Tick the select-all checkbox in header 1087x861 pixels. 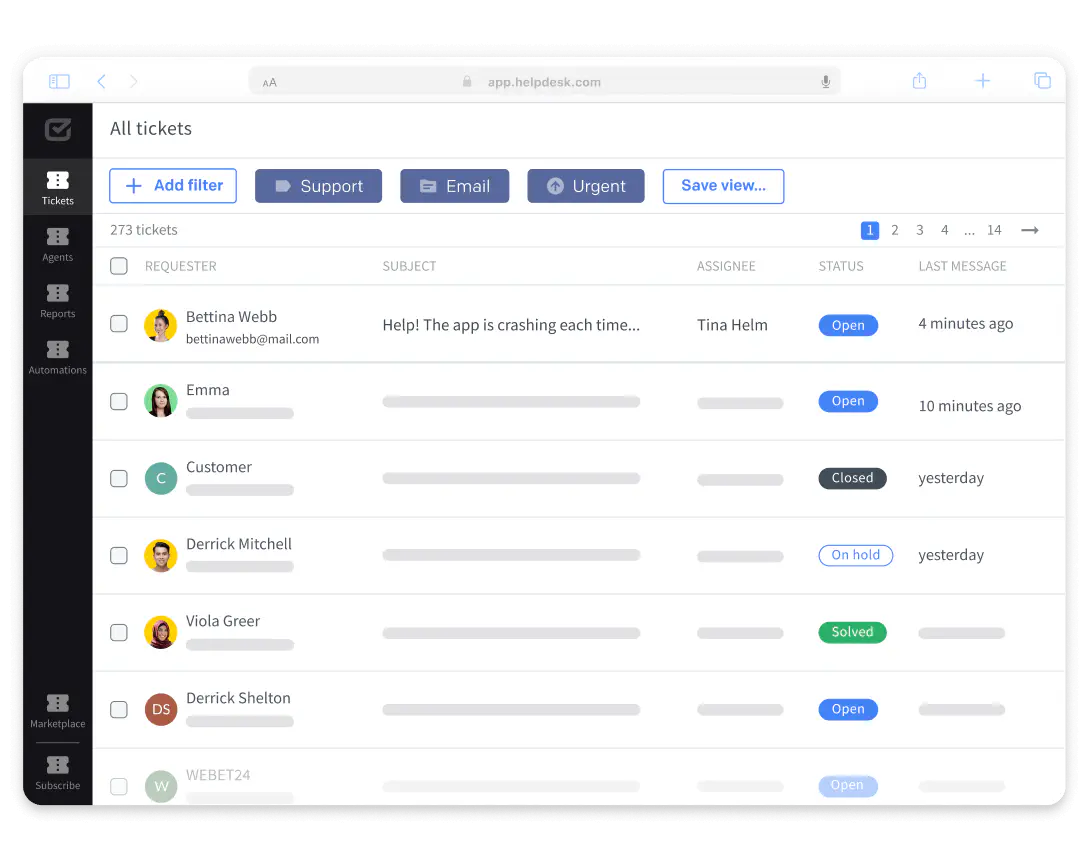point(119,266)
